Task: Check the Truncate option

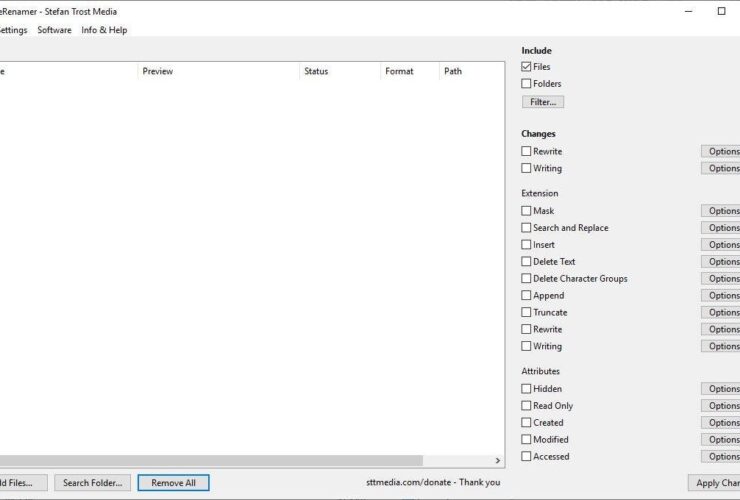Action: [x=526, y=313]
